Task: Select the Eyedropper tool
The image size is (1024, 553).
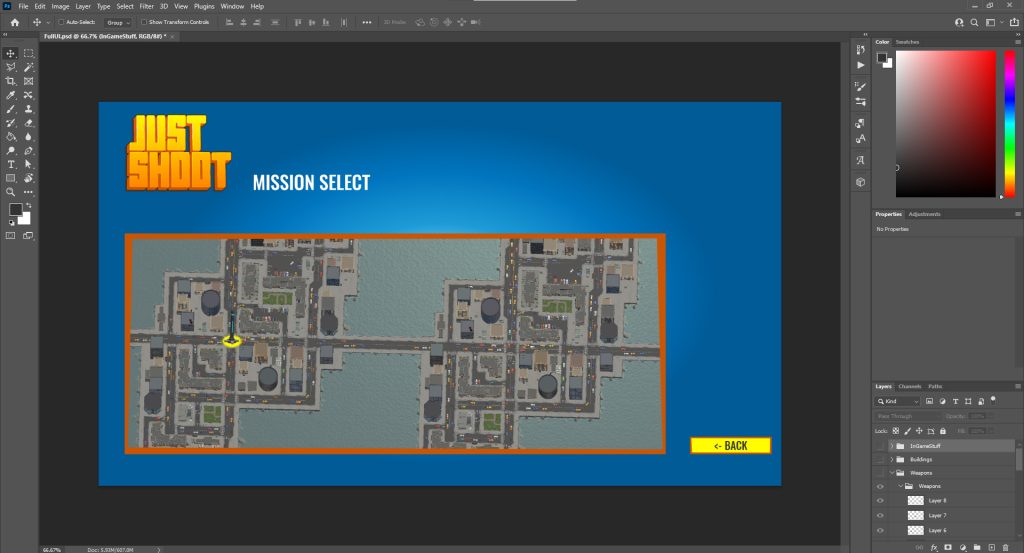Action: [11, 95]
